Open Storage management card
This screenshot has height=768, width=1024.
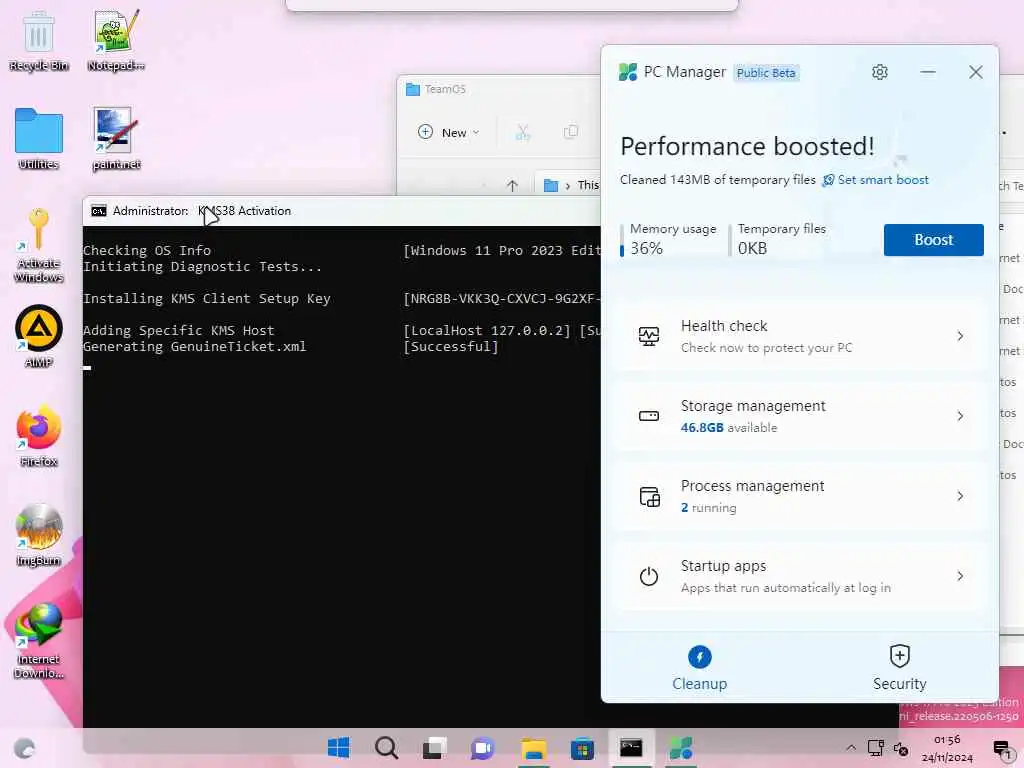[x=799, y=416]
